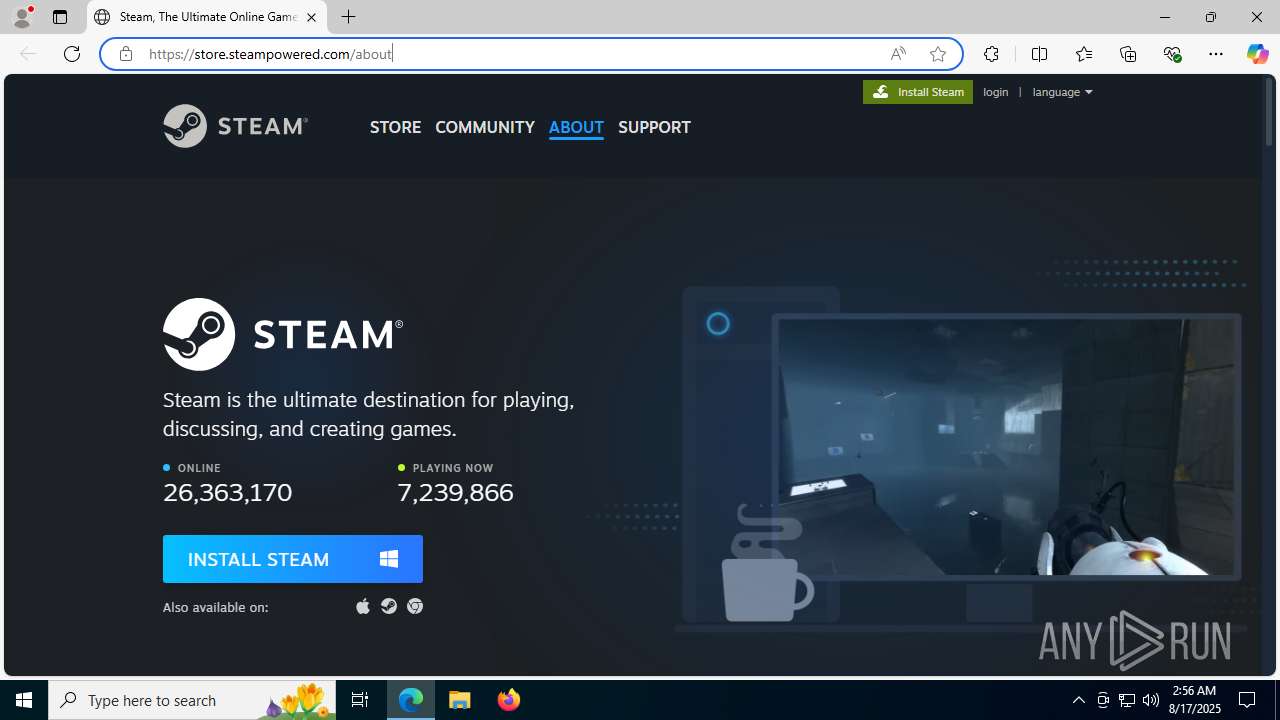1280x720 pixels.
Task: Click the Portal gameplay preview image
Action: (1006, 446)
